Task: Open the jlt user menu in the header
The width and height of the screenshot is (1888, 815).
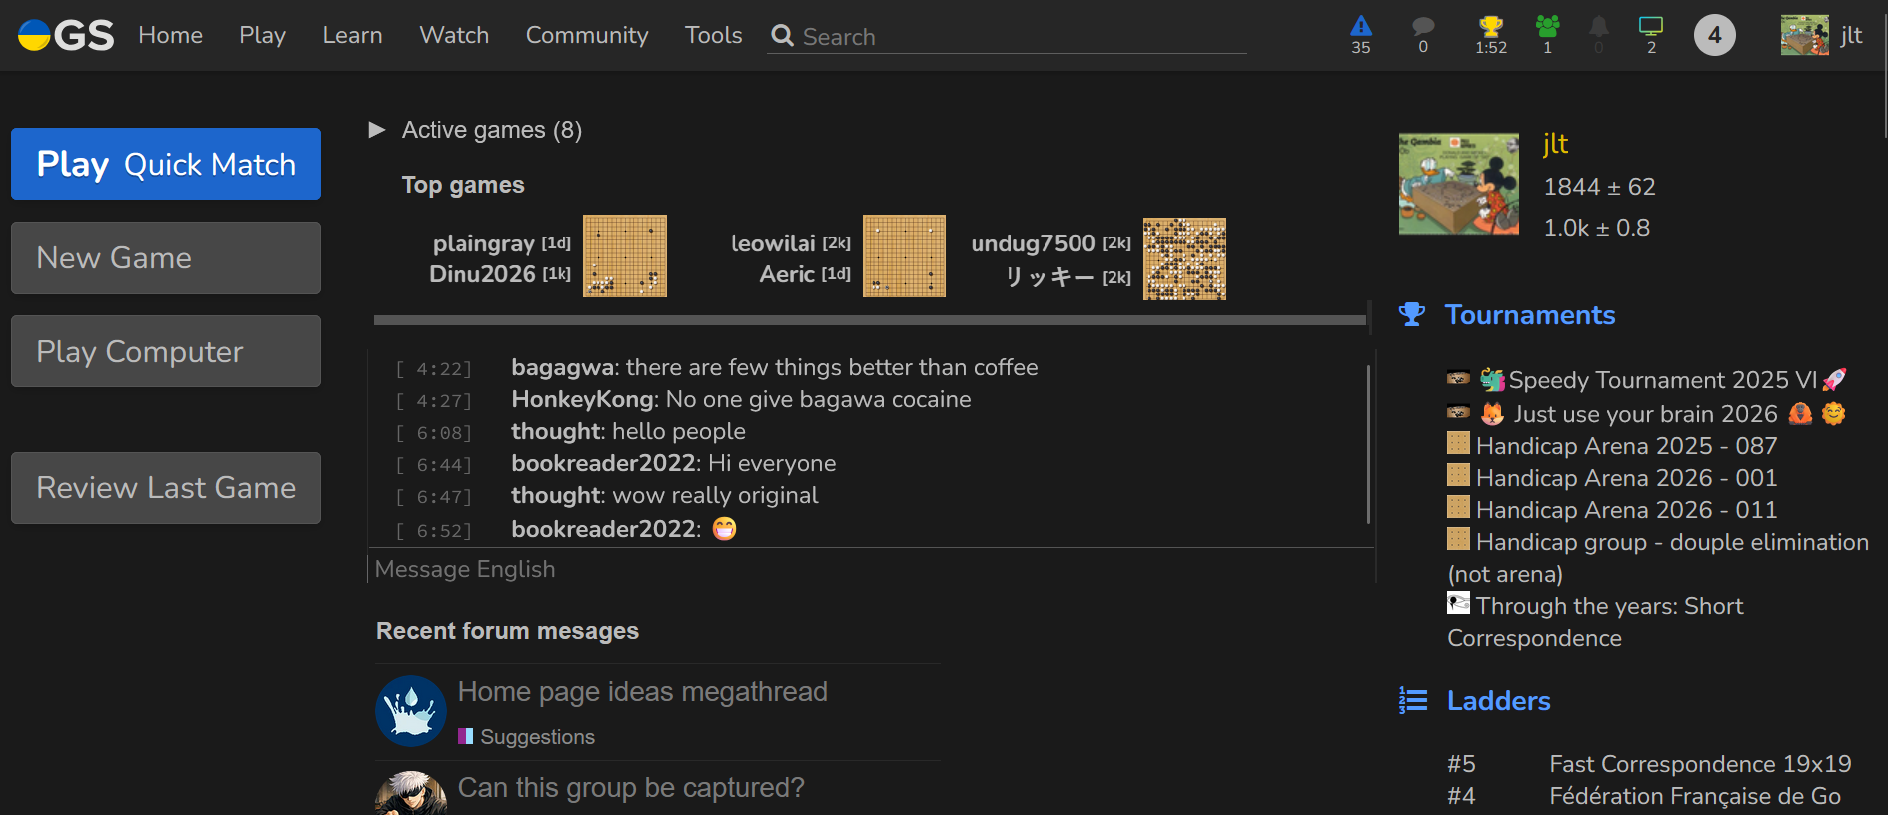Action: (1822, 36)
